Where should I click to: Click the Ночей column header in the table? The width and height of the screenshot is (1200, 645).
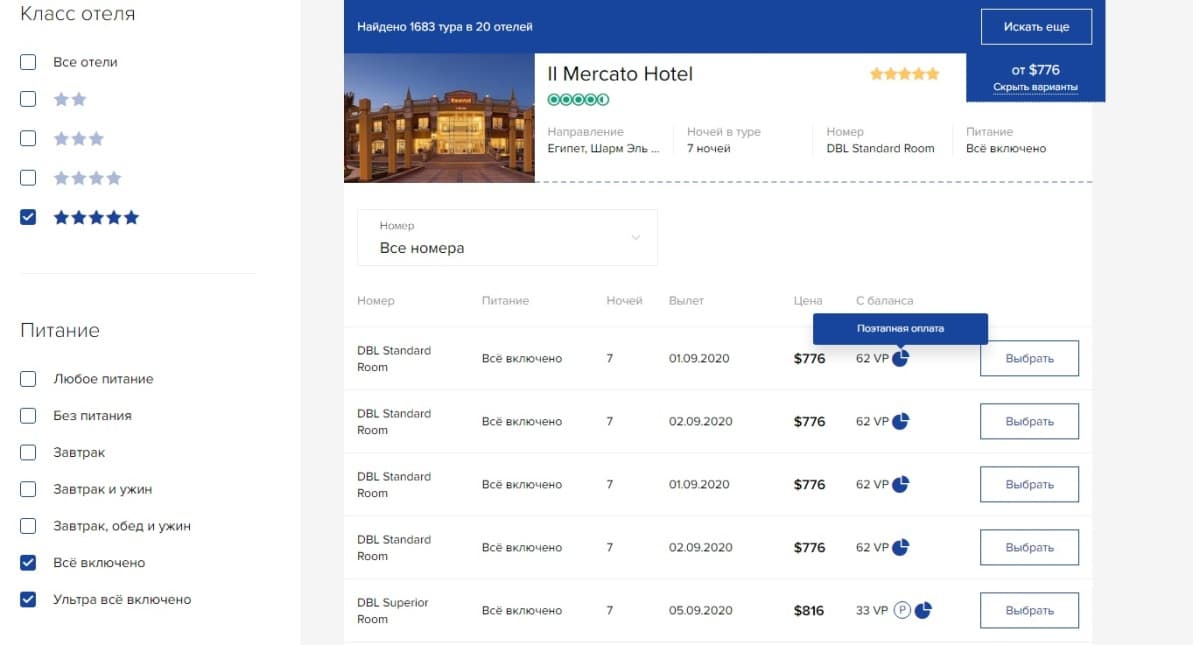click(624, 300)
